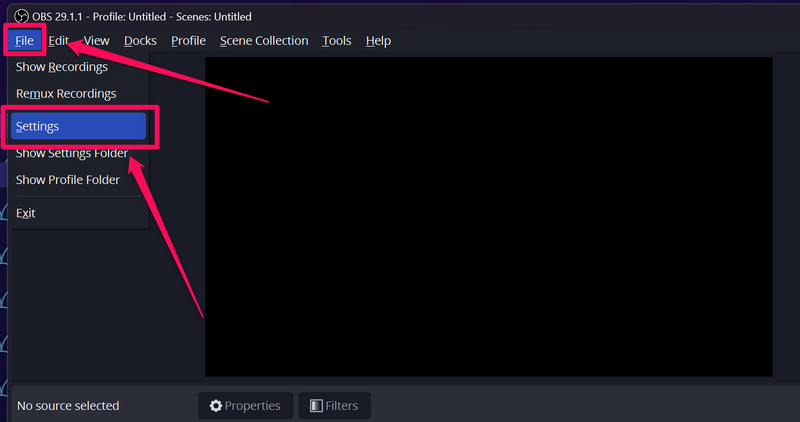Click the OBS logo in title bar
The image size is (800, 422).
pyautogui.click(x=21, y=17)
